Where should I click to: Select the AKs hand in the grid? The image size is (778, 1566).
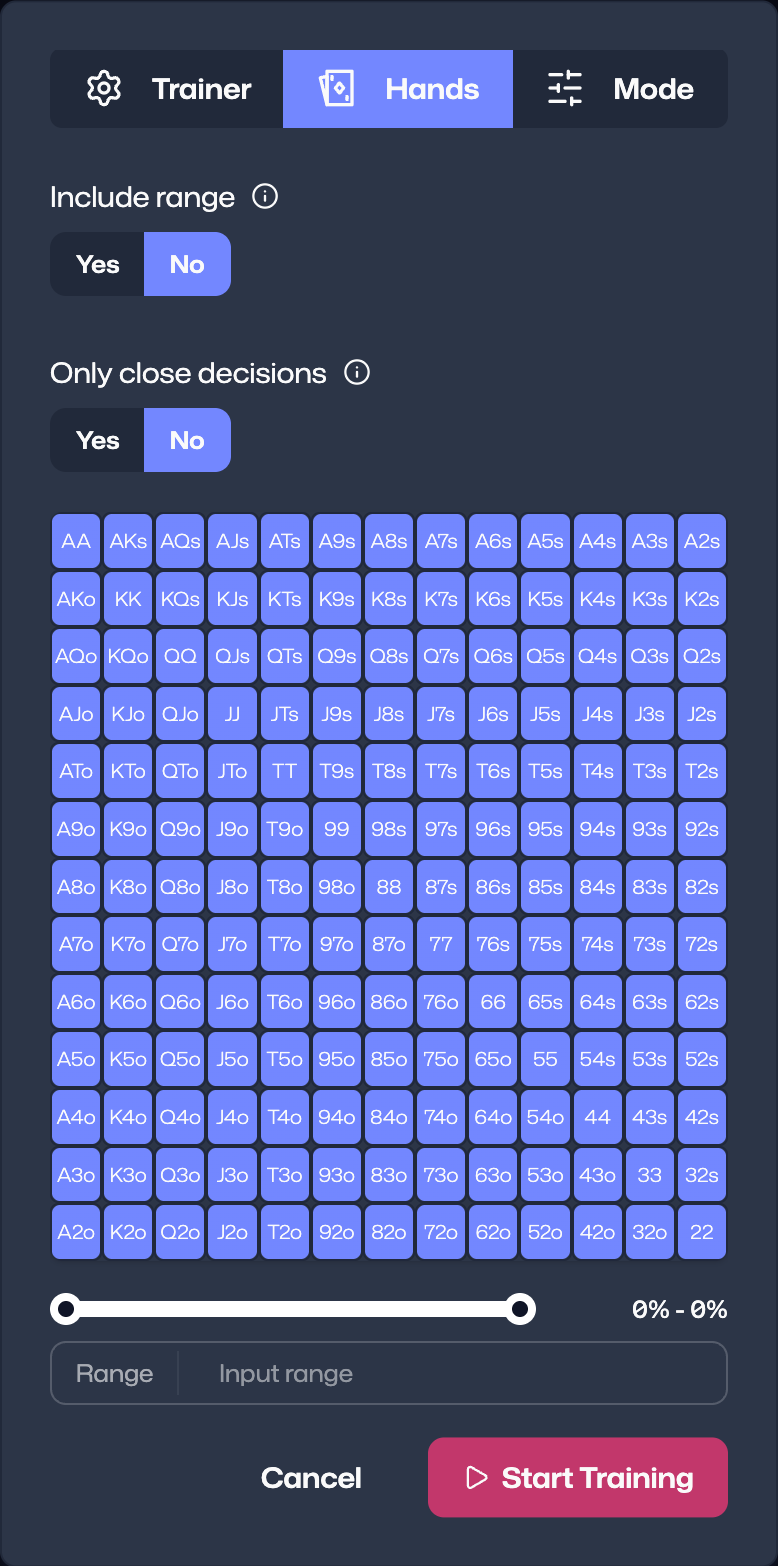pyautogui.click(x=128, y=541)
